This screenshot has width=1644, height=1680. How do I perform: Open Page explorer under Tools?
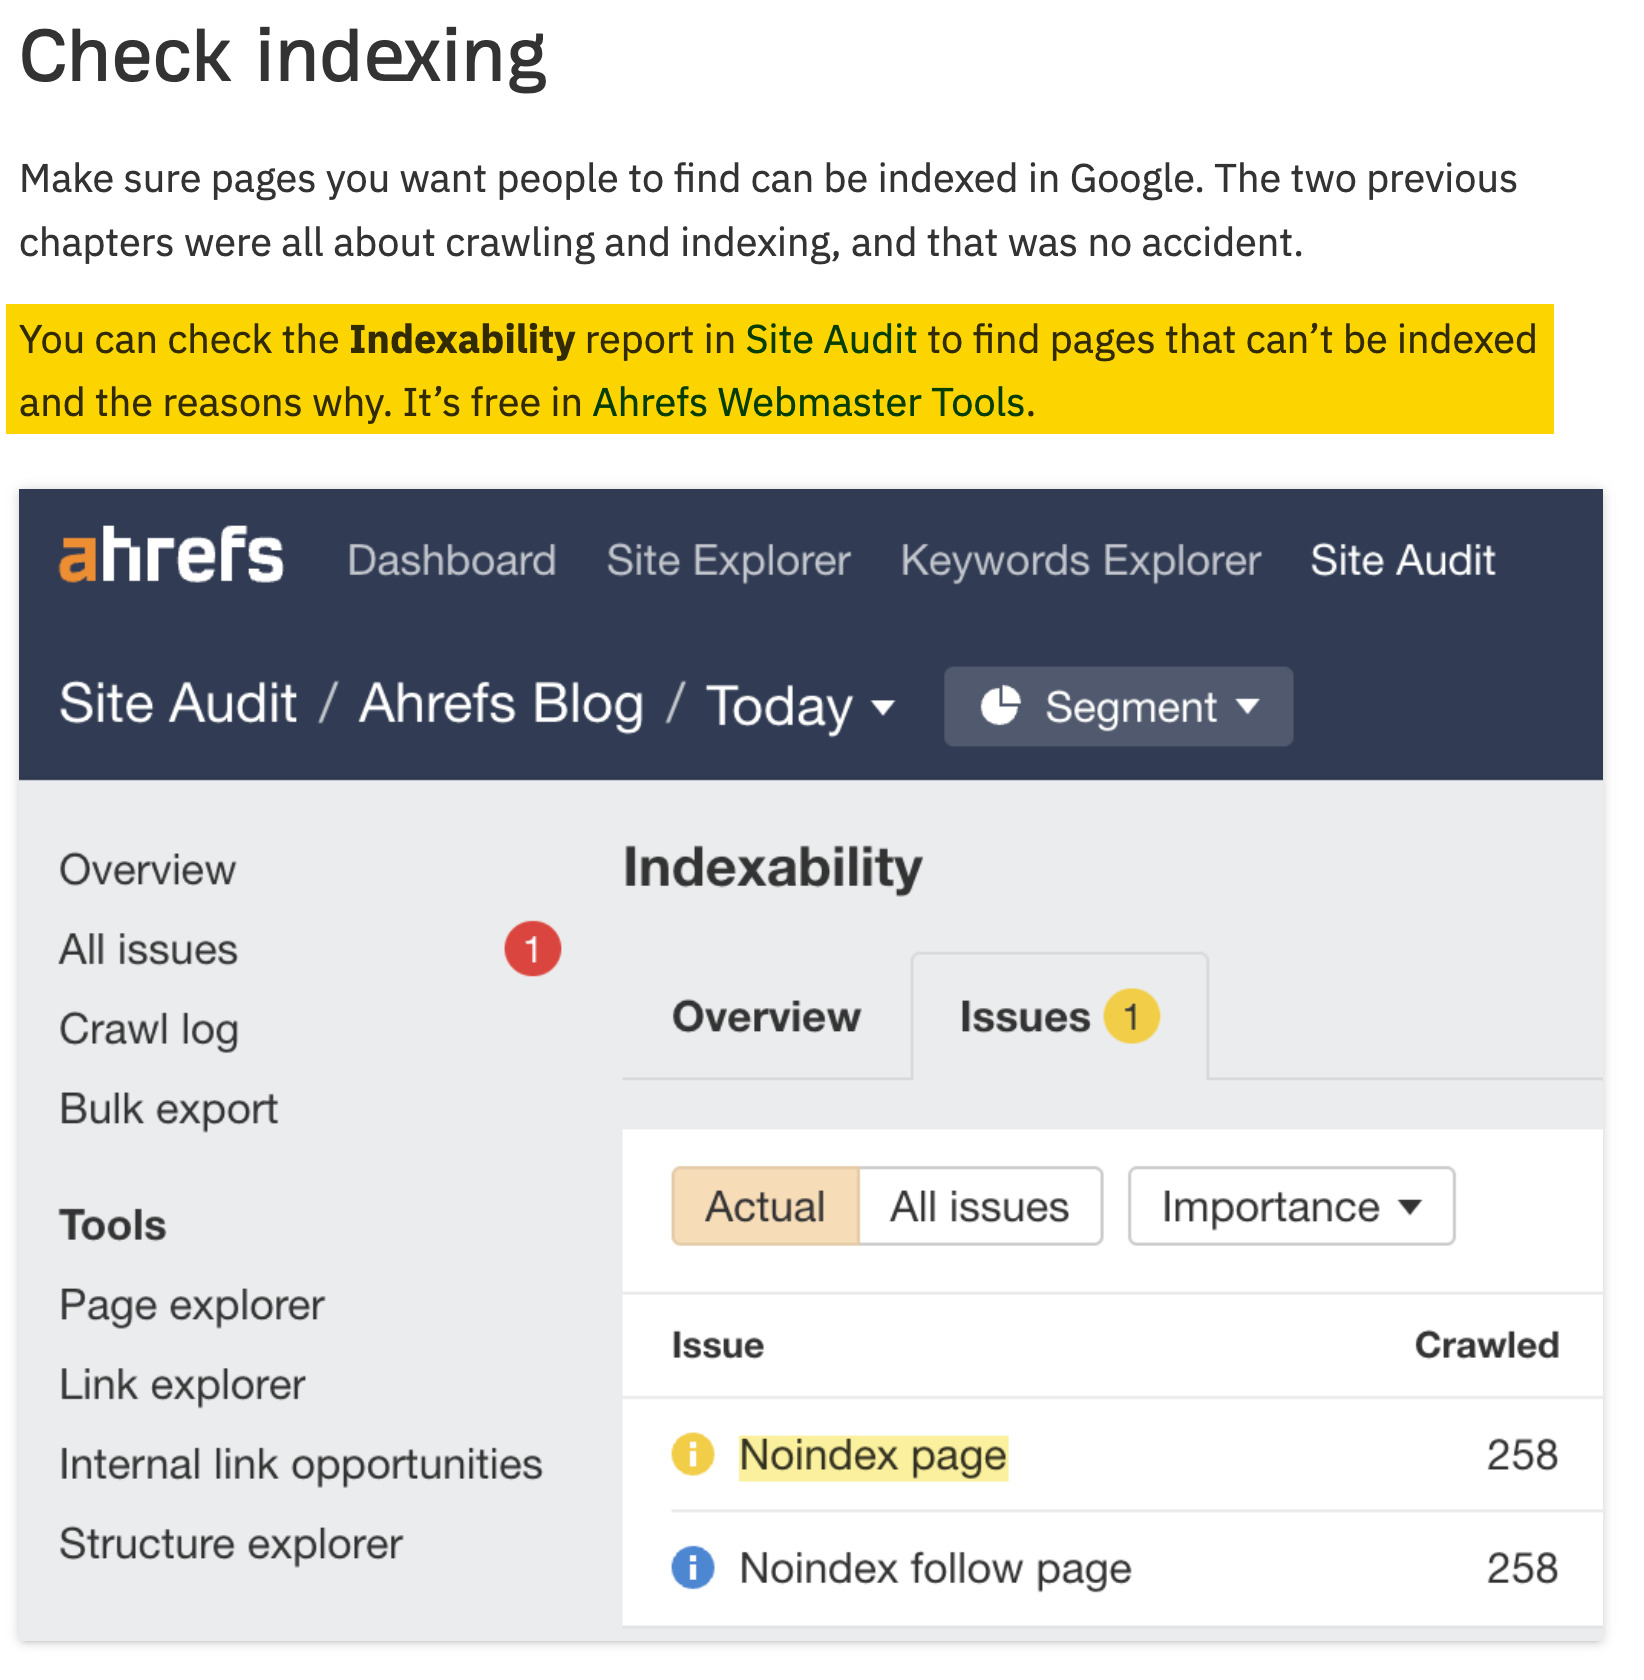click(x=191, y=1304)
